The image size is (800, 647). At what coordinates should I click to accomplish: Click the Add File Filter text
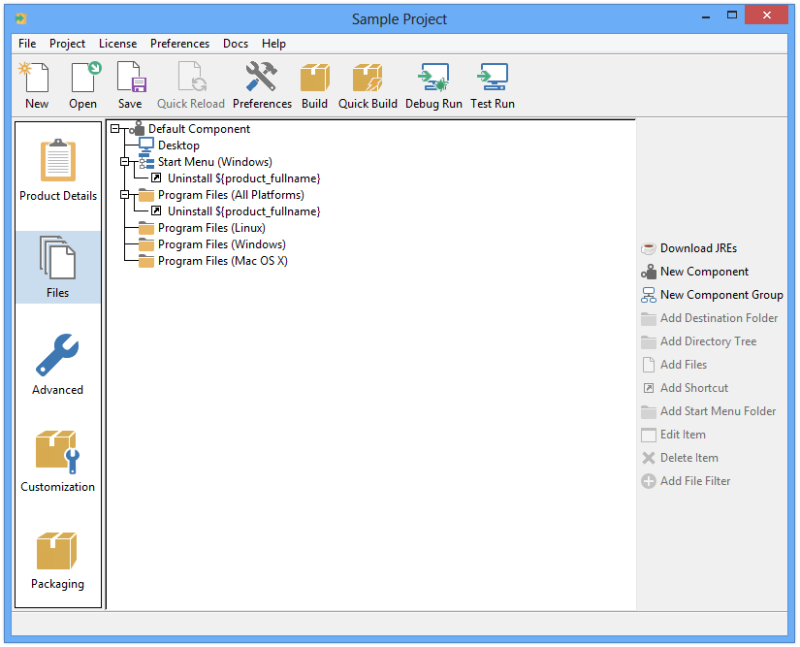[x=695, y=481]
